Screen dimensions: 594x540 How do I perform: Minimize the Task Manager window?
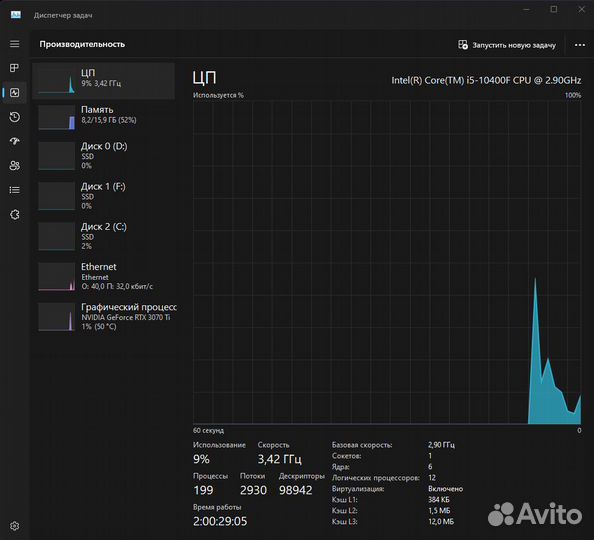[526, 9]
